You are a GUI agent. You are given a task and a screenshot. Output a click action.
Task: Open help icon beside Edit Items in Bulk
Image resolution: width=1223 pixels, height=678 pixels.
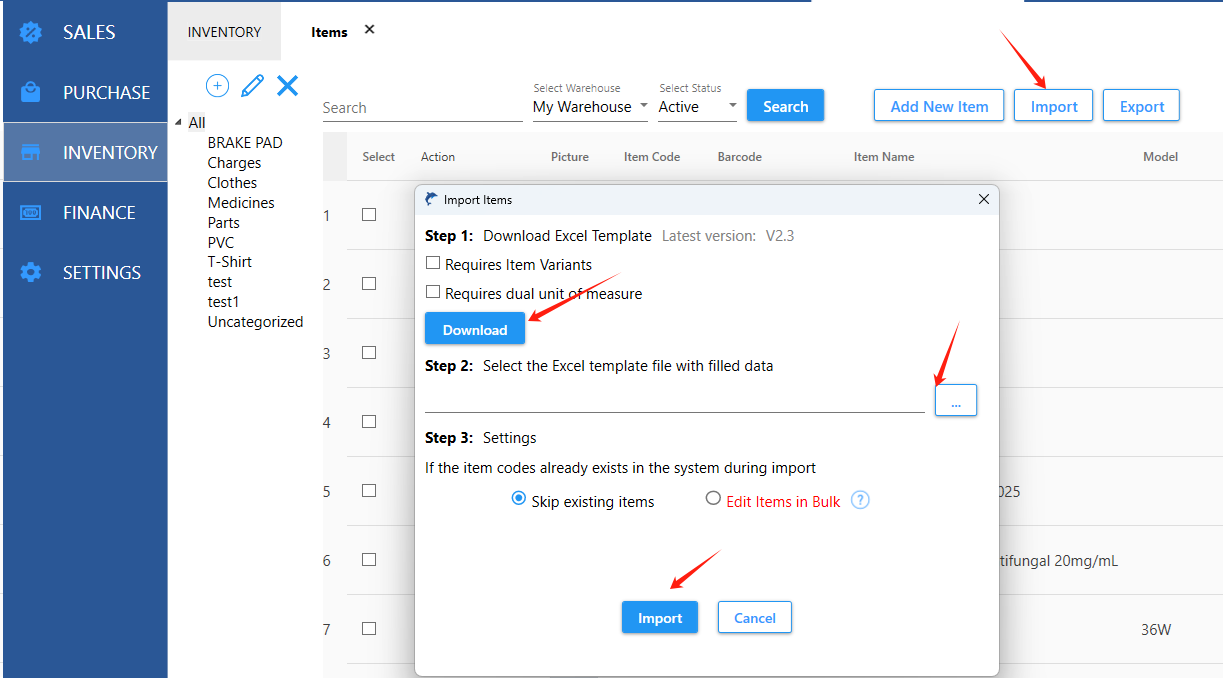point(860,500)
